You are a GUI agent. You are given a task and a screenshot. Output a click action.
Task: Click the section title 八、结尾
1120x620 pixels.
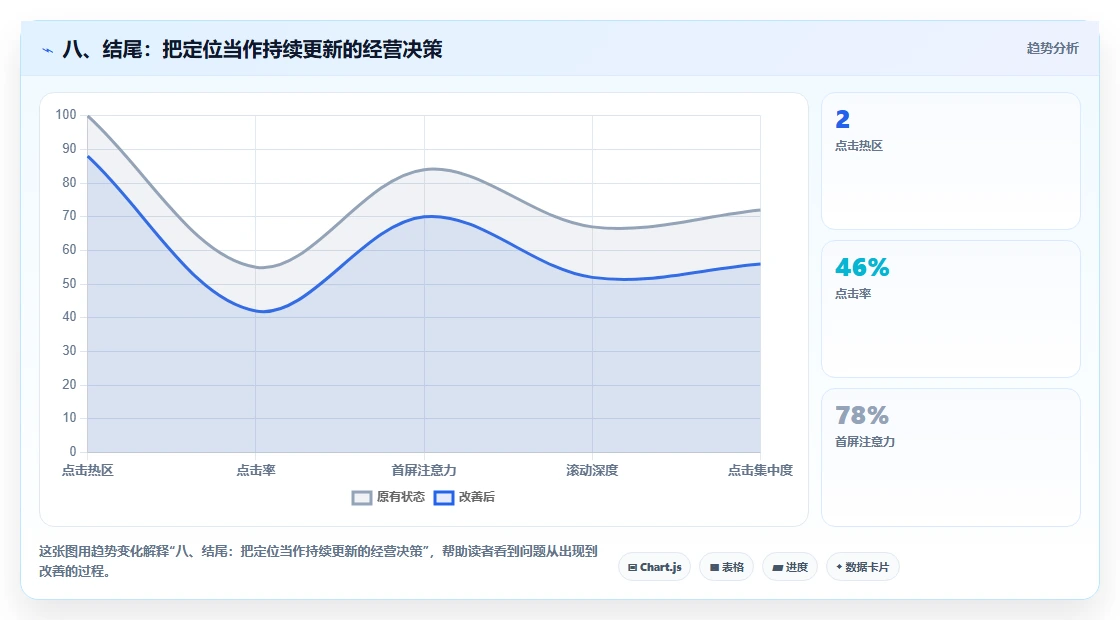252,49
